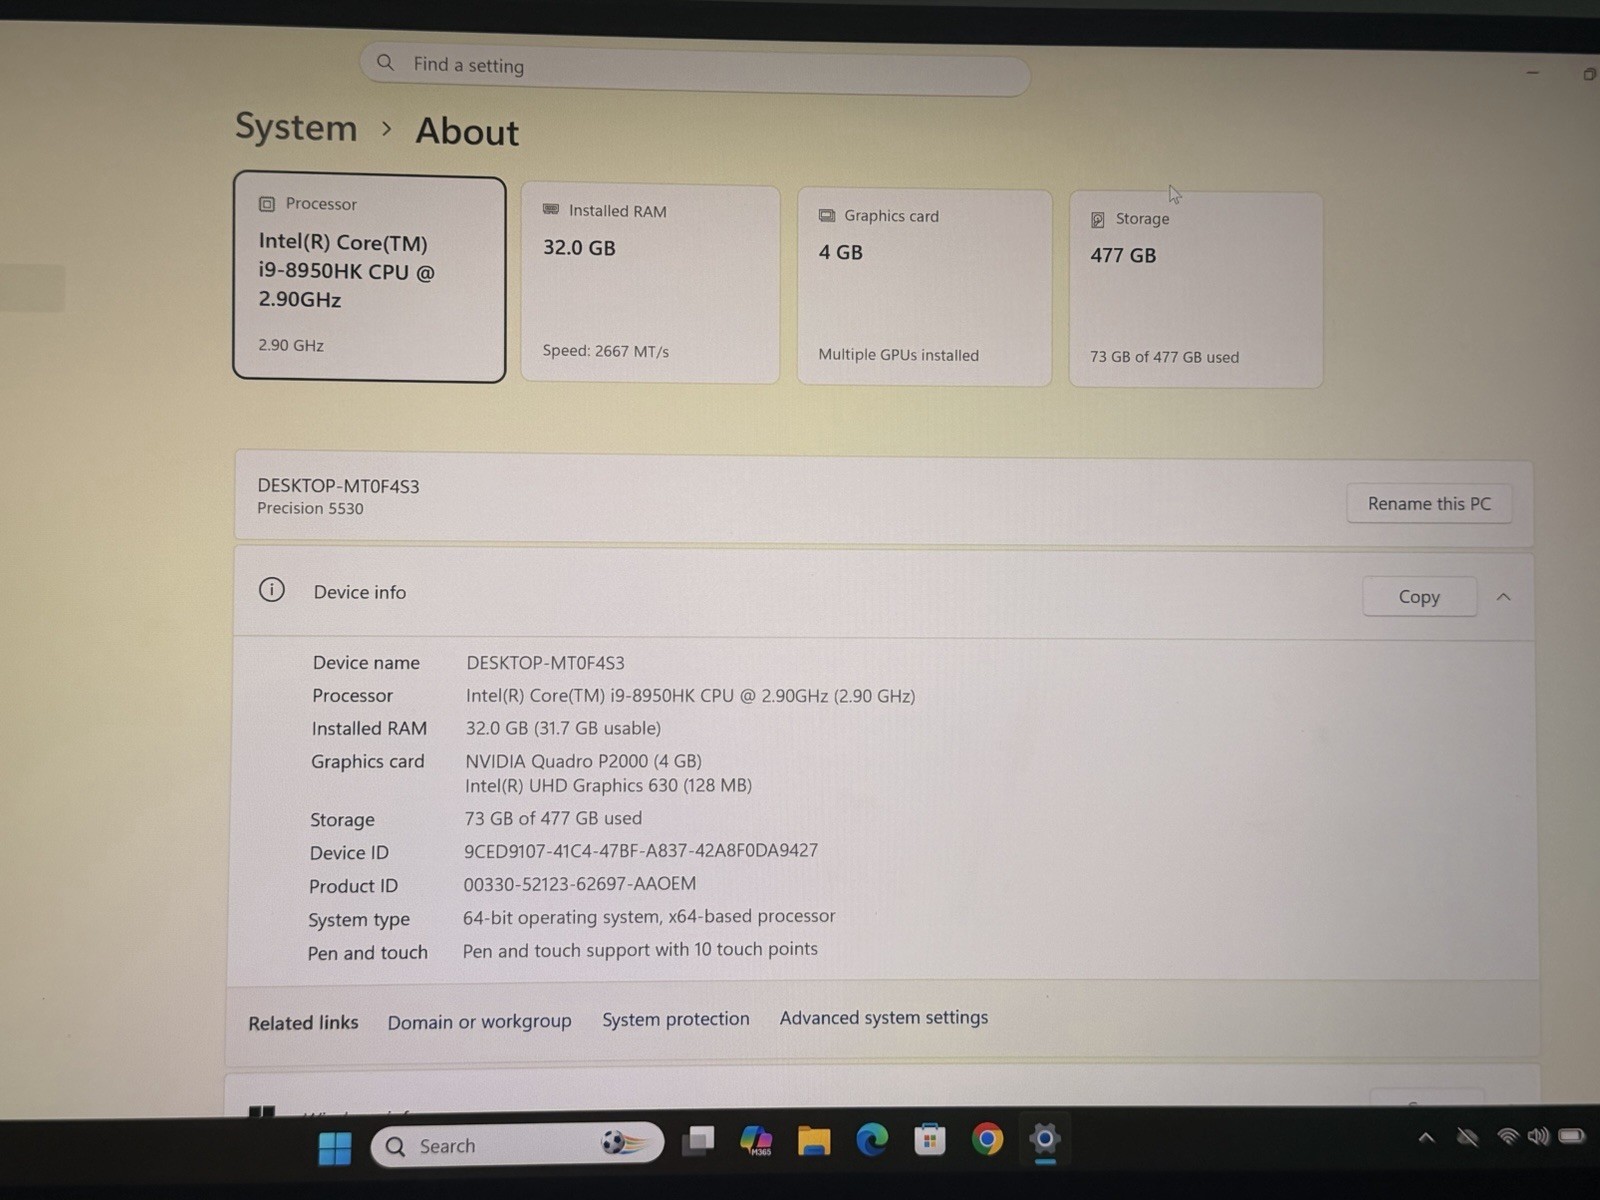Image resolution: width=1600 pixels, height=1200 pixels.
Task: Click the Graphics card monitor icon
Action: pos(827,215)
